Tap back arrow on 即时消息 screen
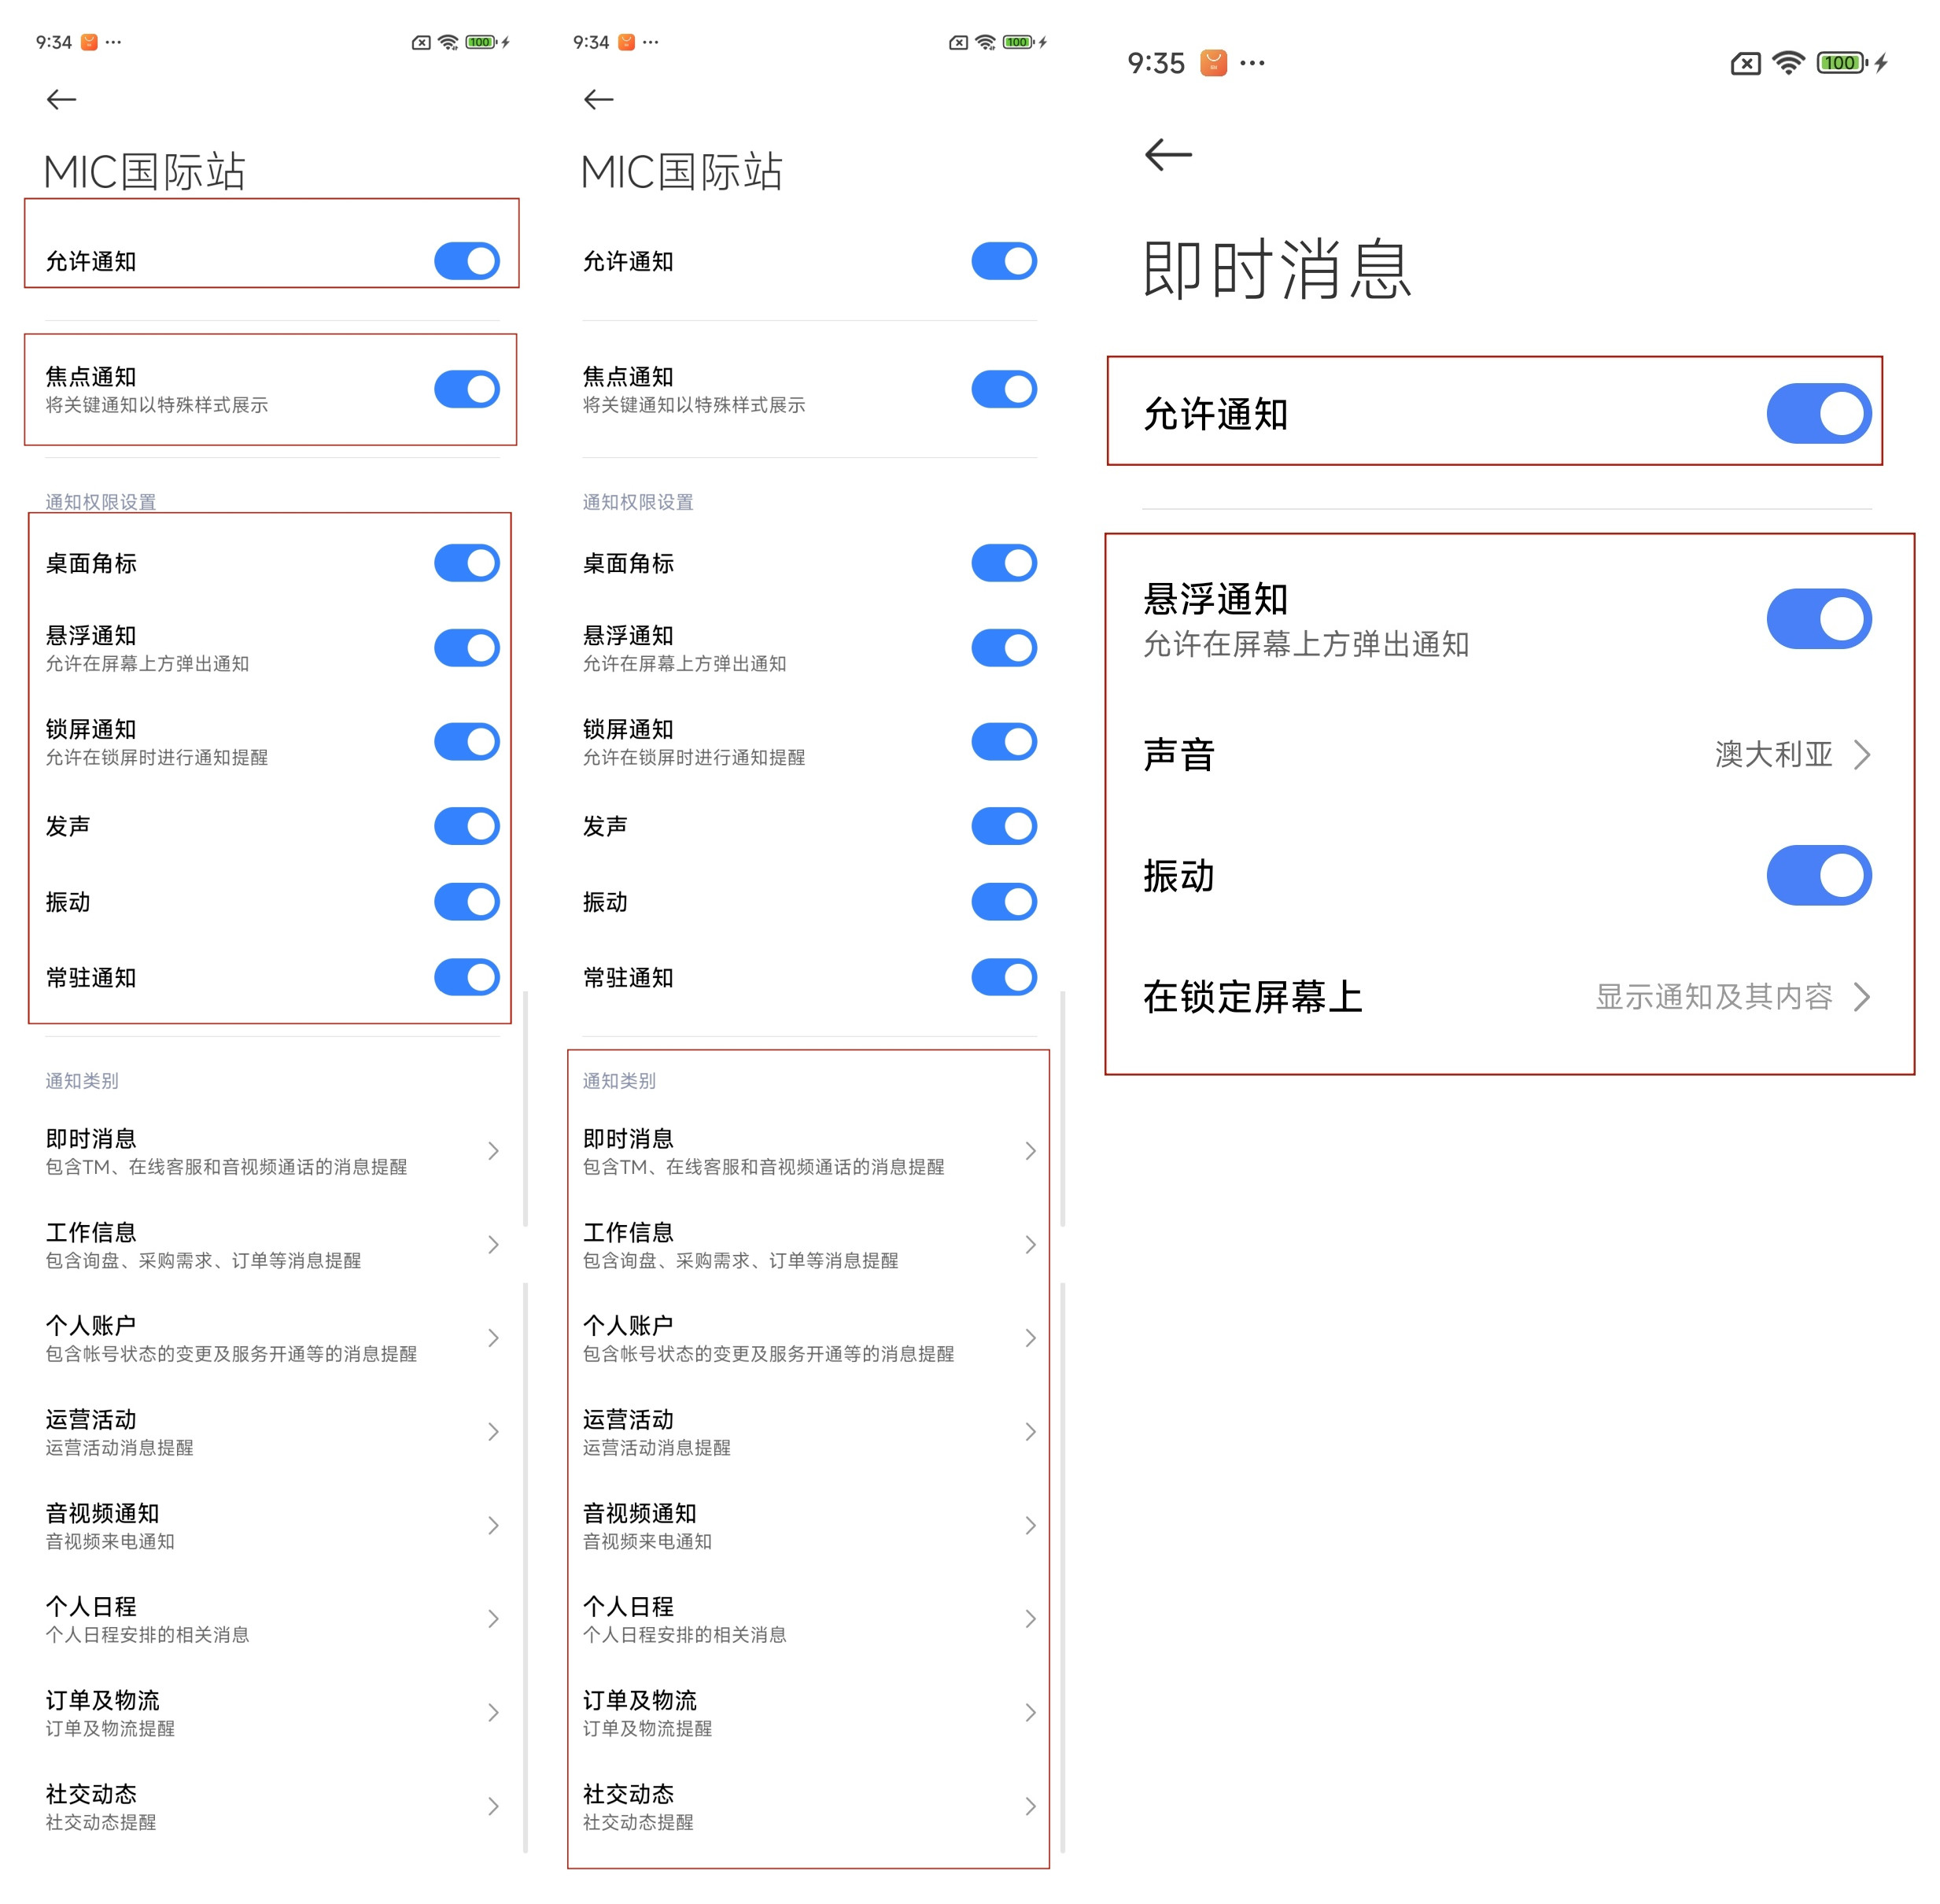 point(1168,154)
